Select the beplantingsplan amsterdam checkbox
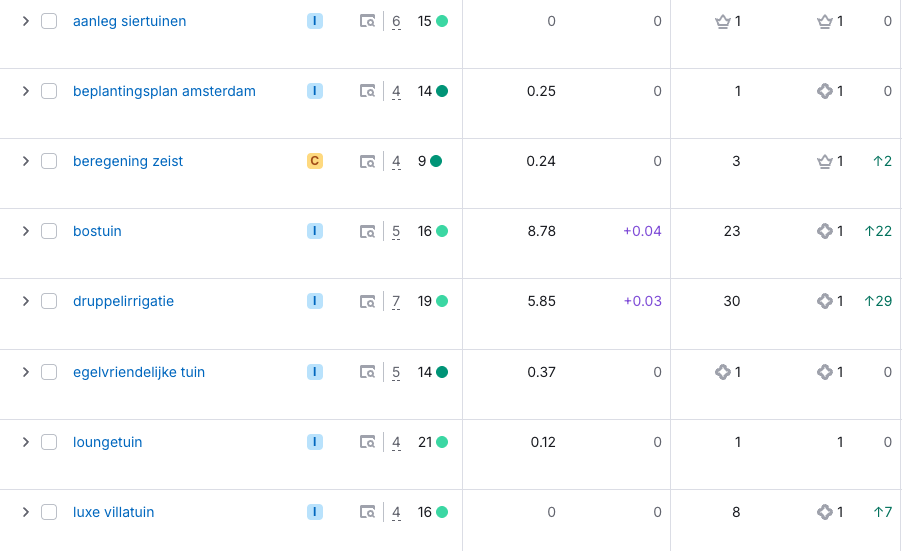 coord(49,91)
